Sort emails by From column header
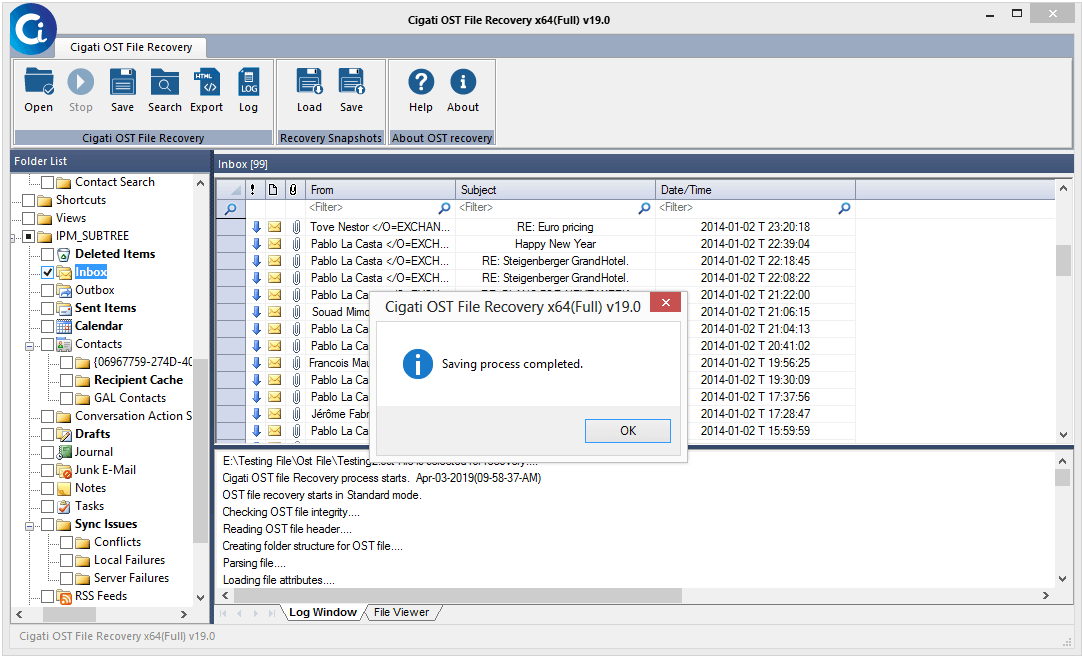 click(x=380, y=190)
